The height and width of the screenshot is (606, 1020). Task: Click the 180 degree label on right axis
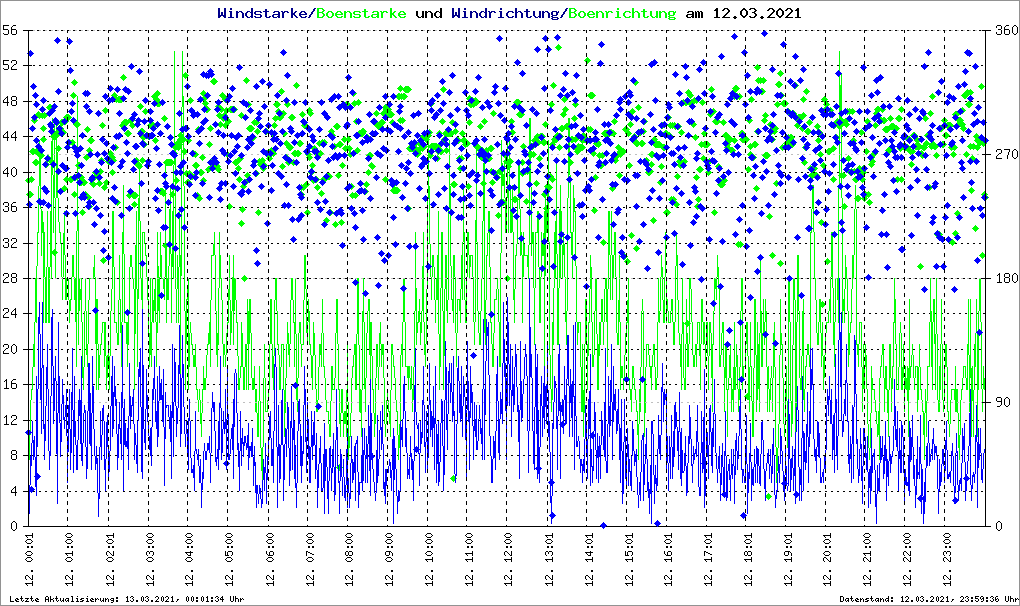pyautogui.click(x=1003, y=279)
